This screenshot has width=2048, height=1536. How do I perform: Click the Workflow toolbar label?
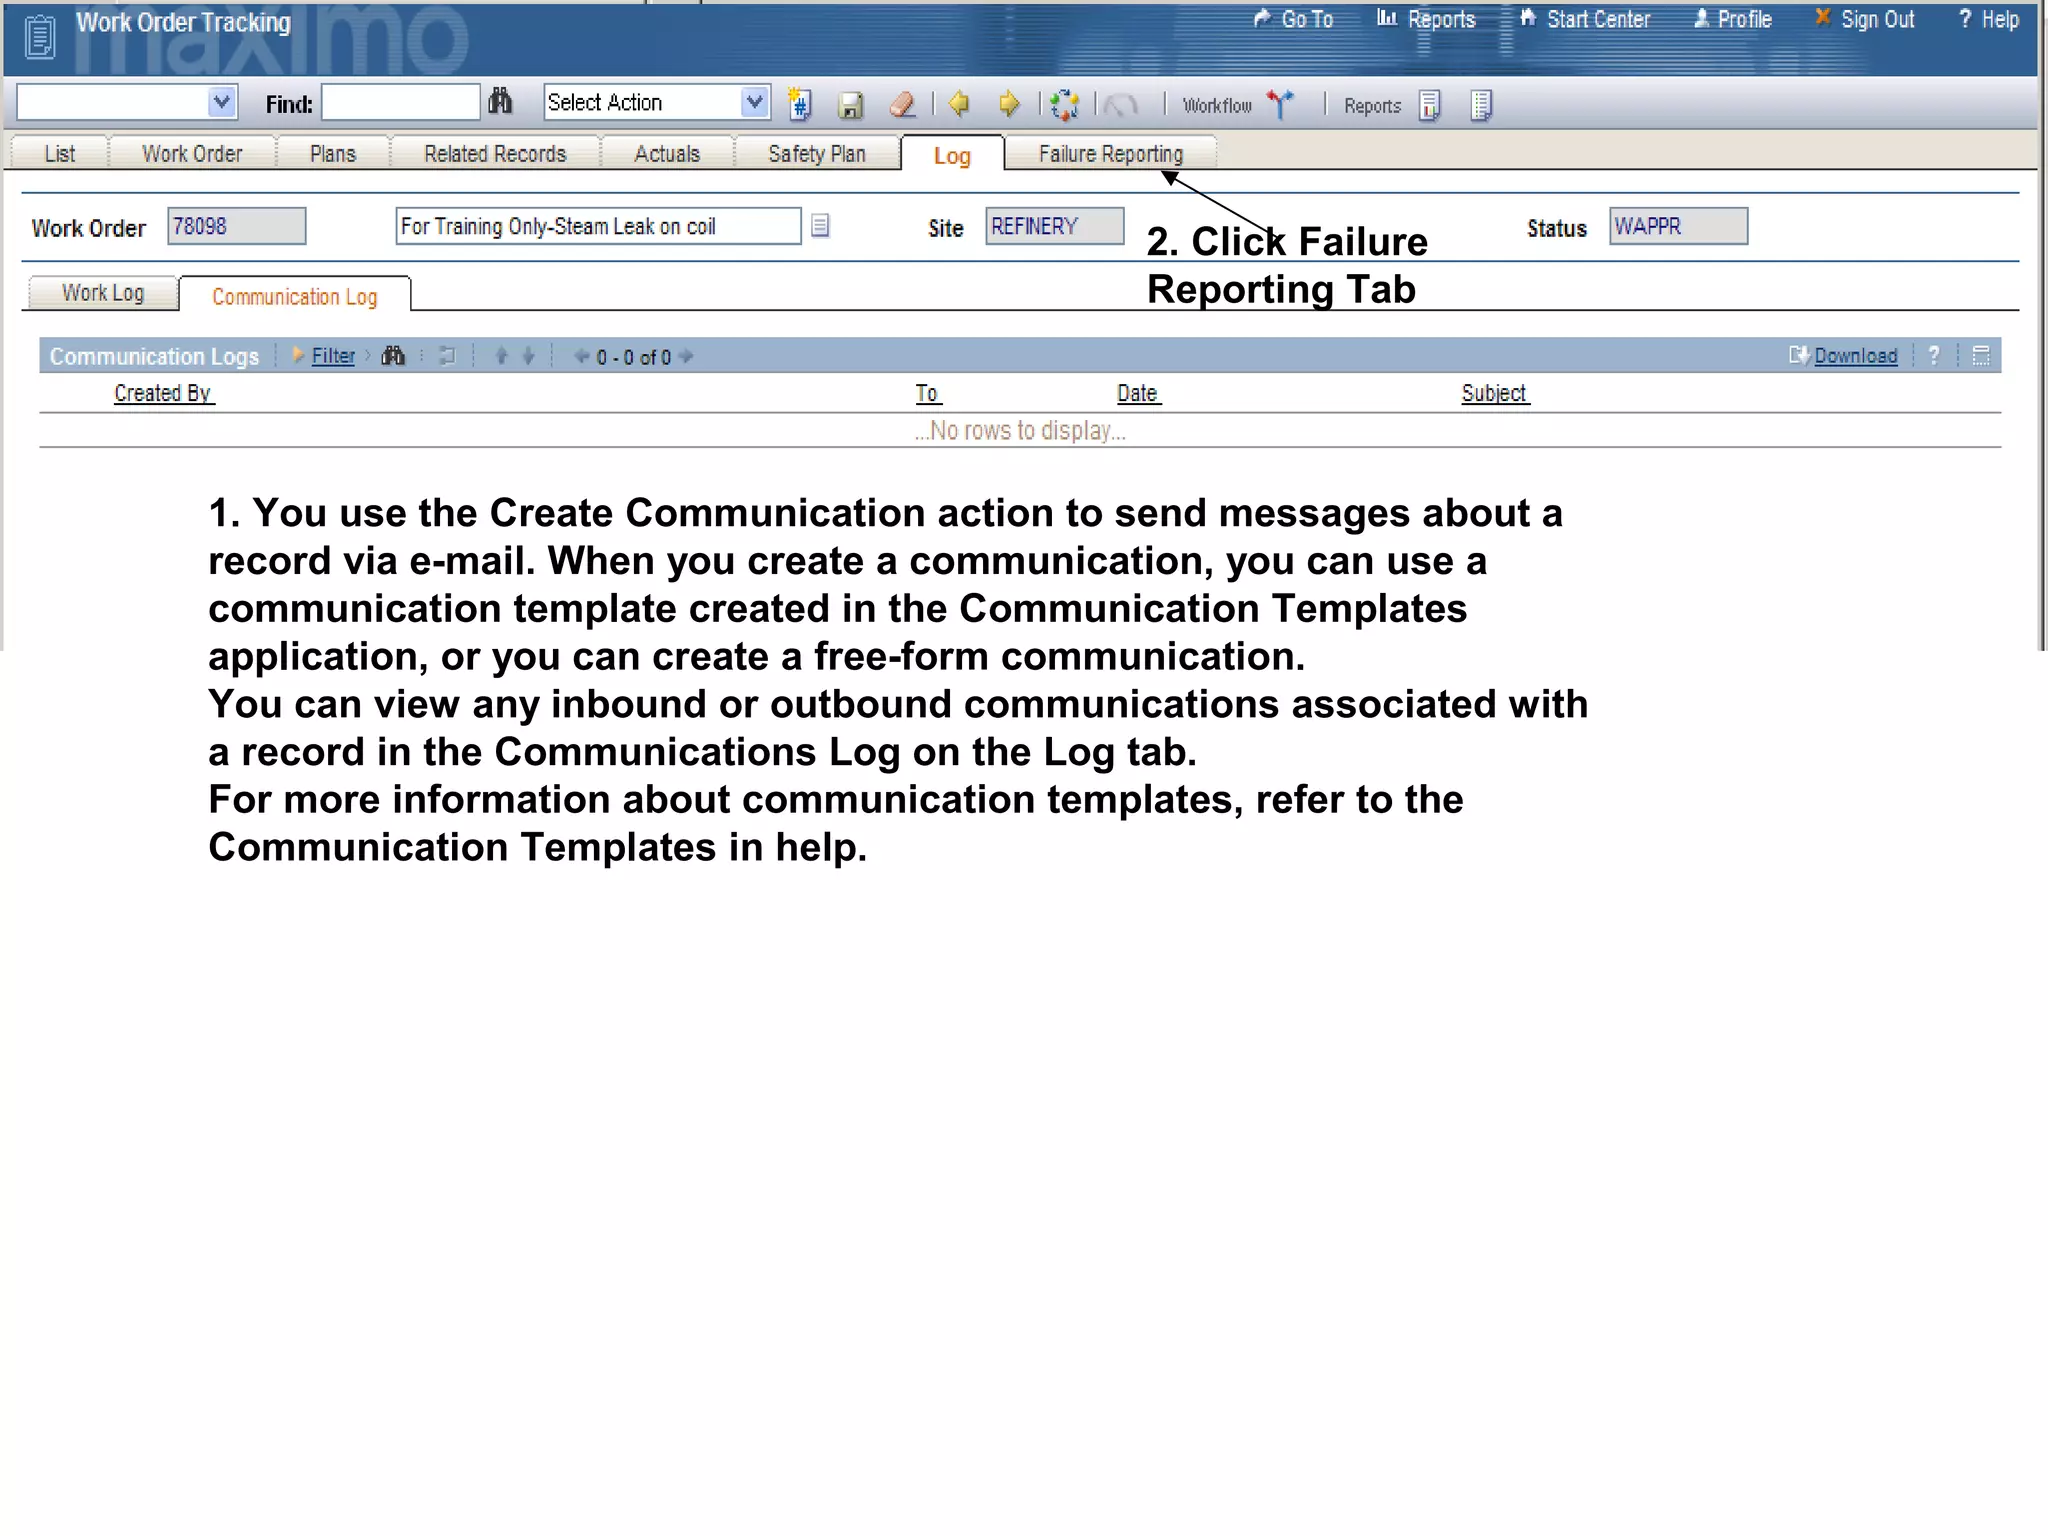[x=1217, y=106]
